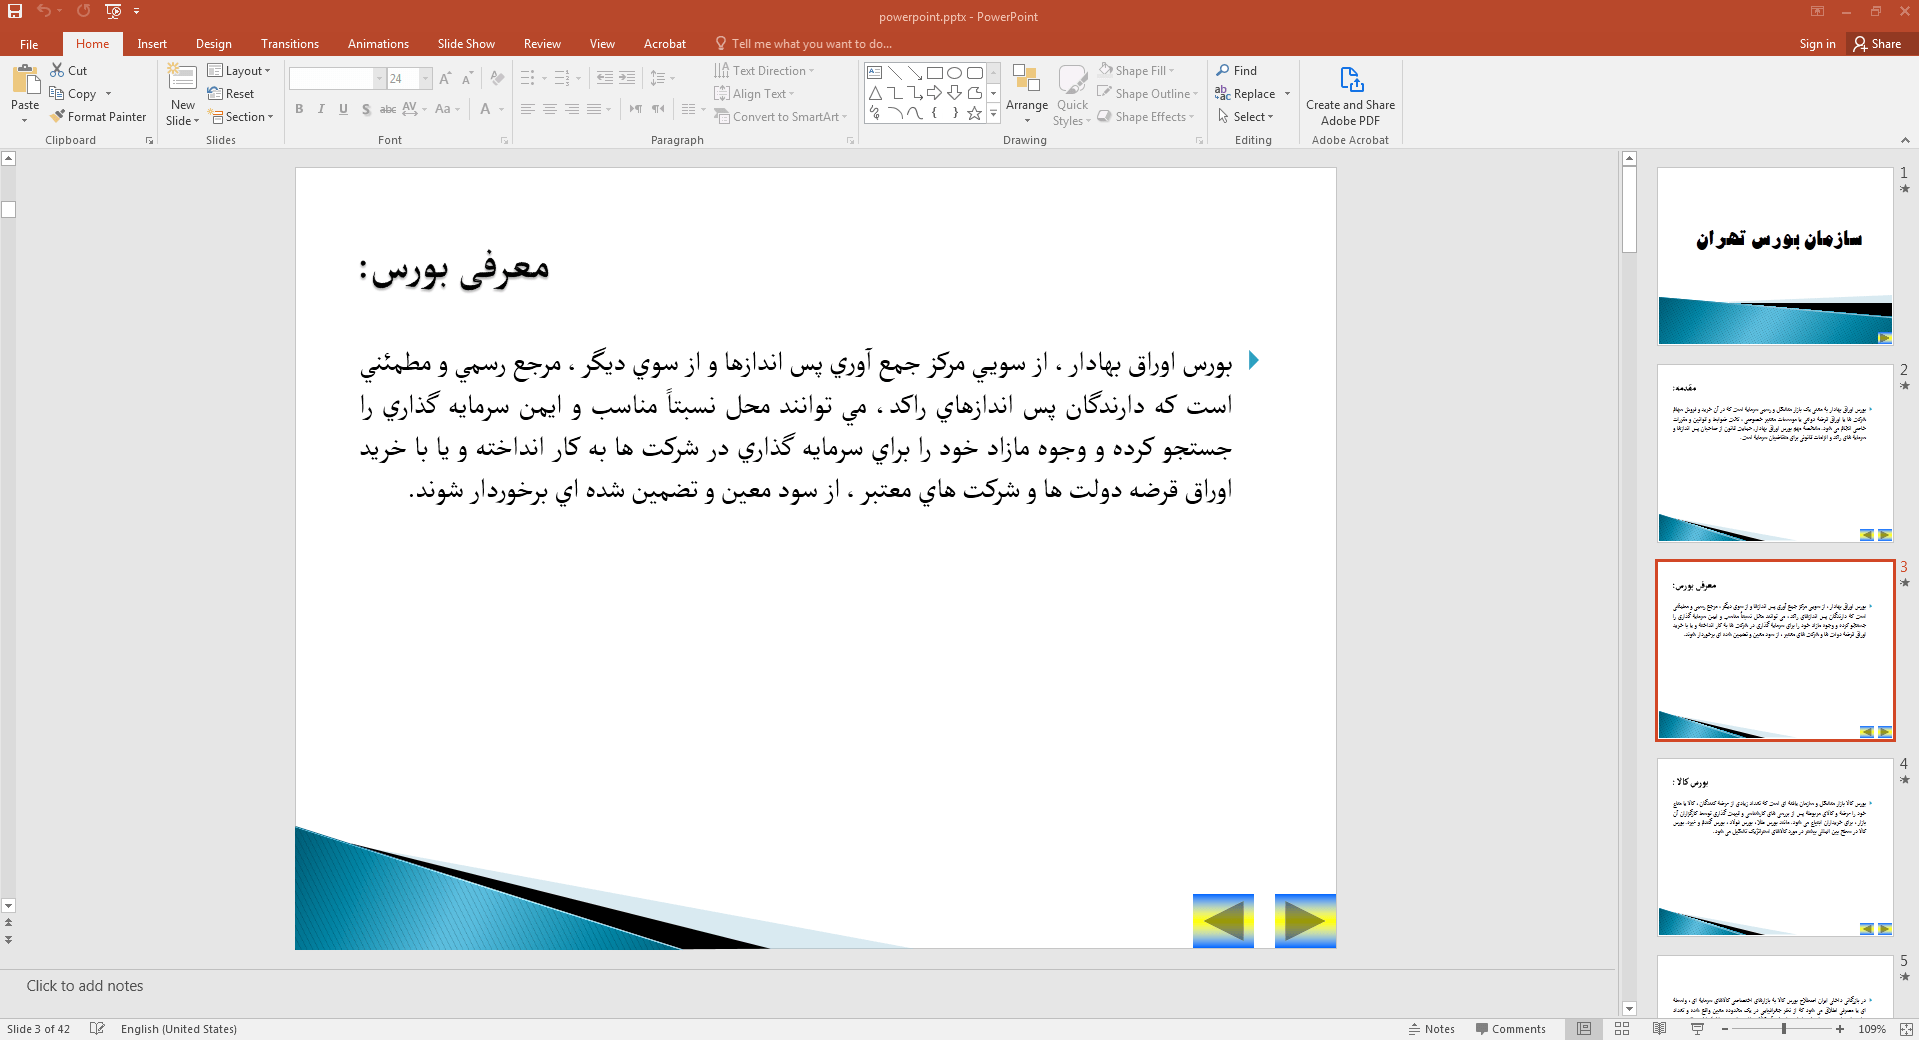
Task: Open the Align Text dropdown
Action: (x=754, y=94)
